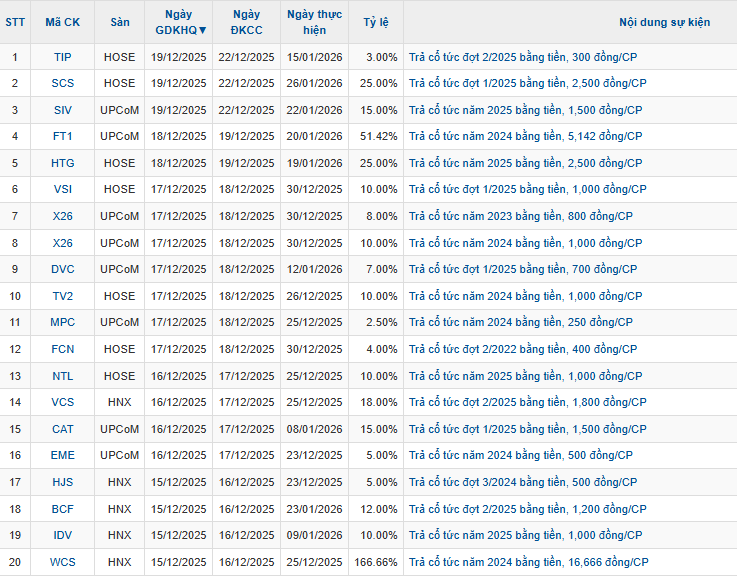Click the Ngày thực hiện column header
Image resolution: width=737 pixels, height=579 pixels.
tap(314, 22)
